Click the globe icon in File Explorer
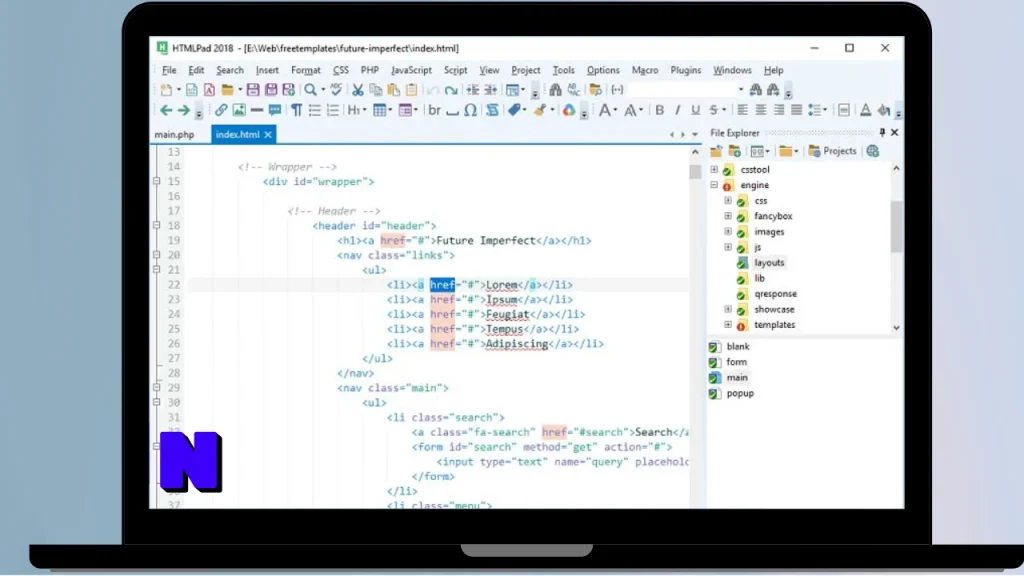The image size is (1024, 576). click(872, 152)
